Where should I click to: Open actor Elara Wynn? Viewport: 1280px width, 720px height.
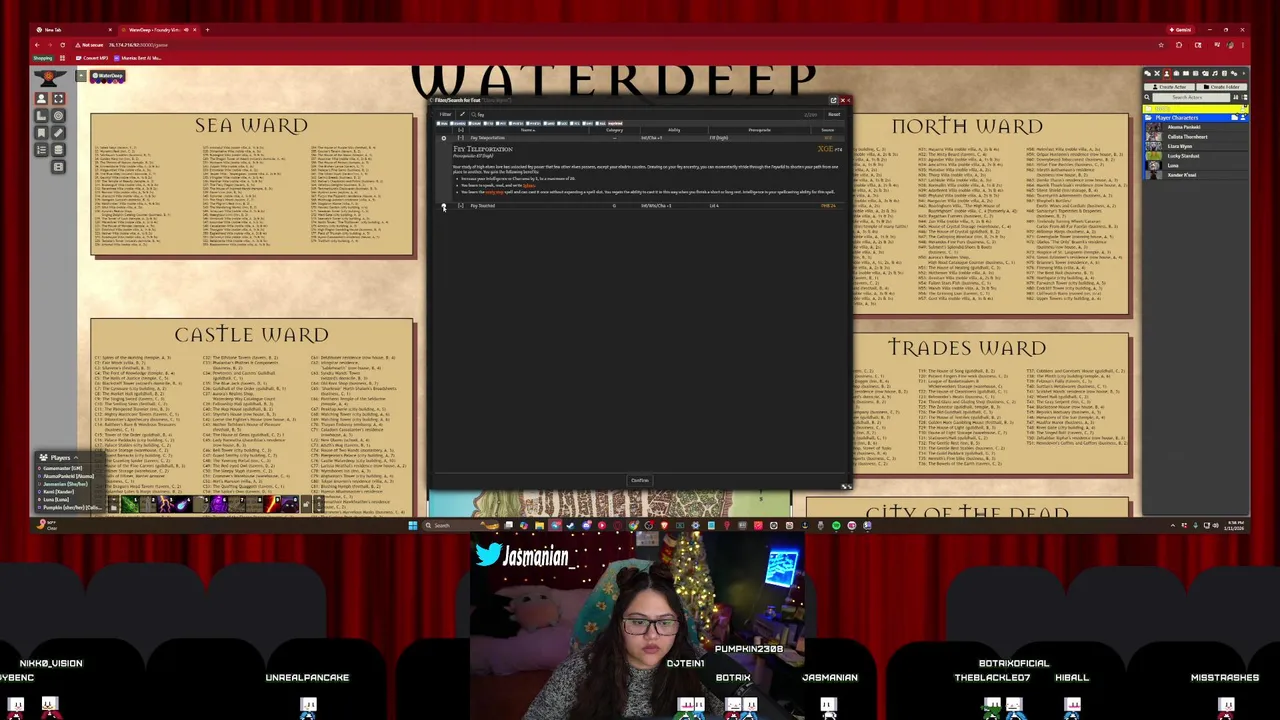coord(1196,146)
